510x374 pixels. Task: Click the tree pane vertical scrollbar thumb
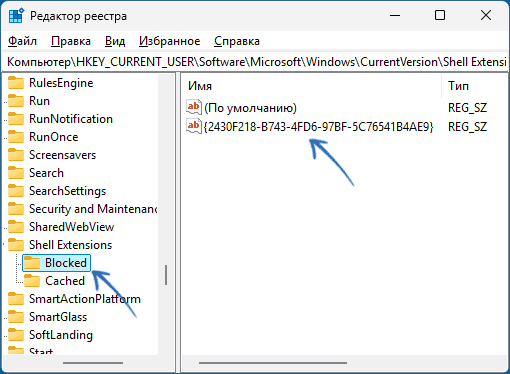(166, 275)
